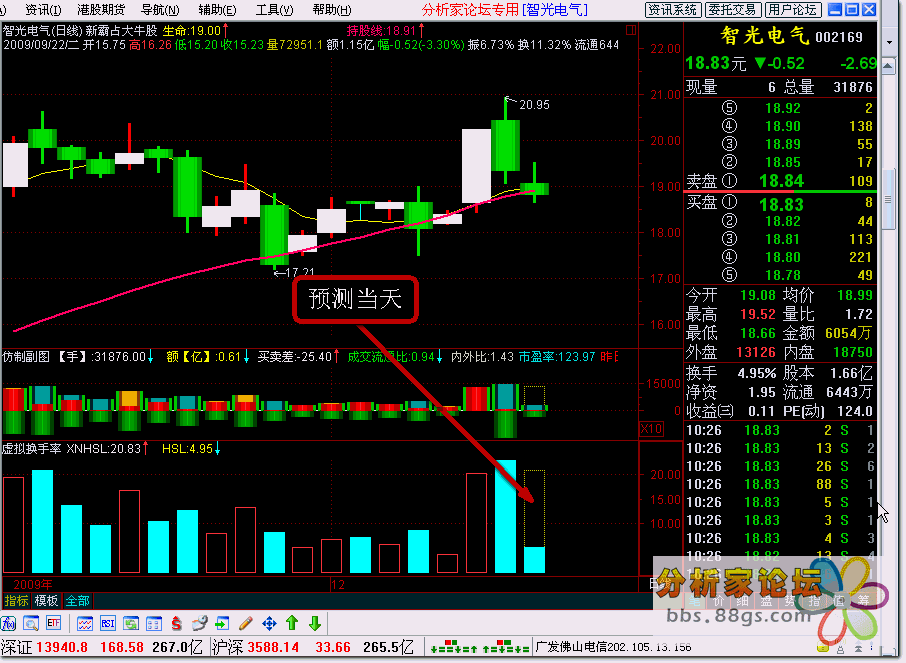Select the RSI indicator toolbar icon

[107, 623]
